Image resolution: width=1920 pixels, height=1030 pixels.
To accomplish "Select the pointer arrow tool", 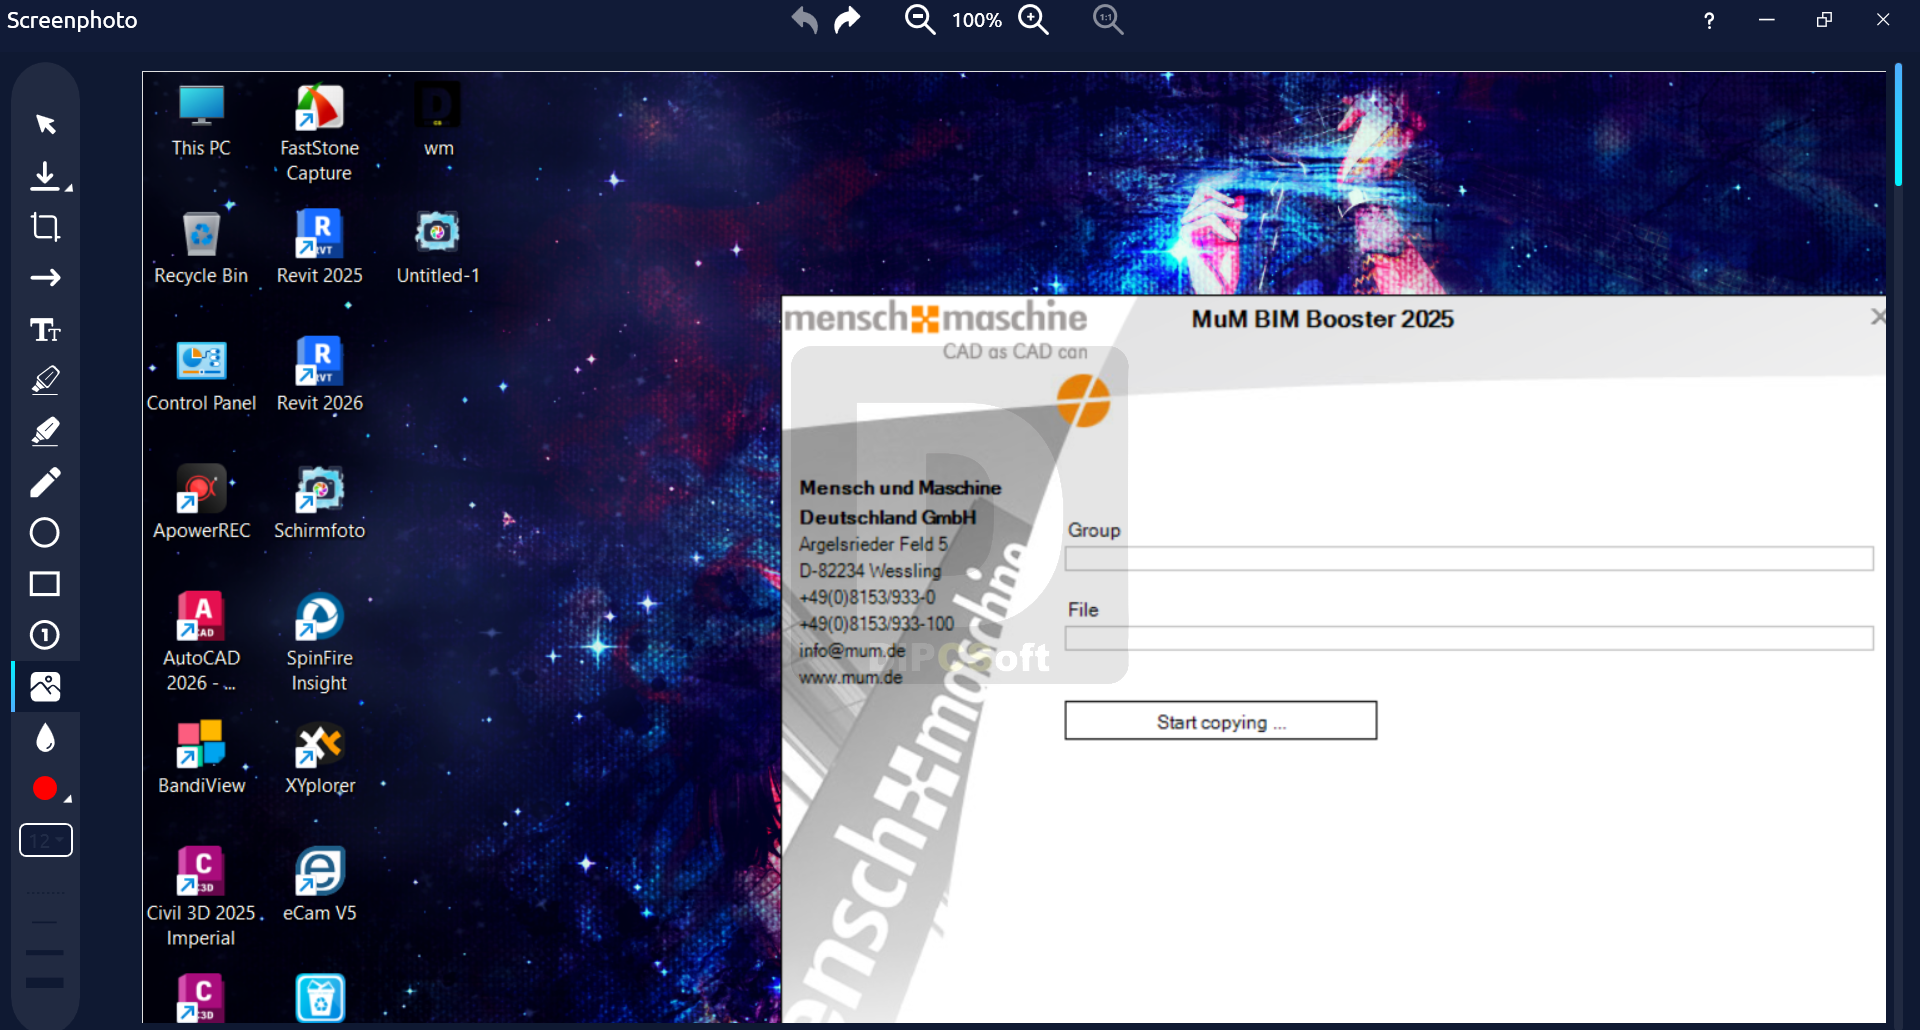I will click(45, 124).
